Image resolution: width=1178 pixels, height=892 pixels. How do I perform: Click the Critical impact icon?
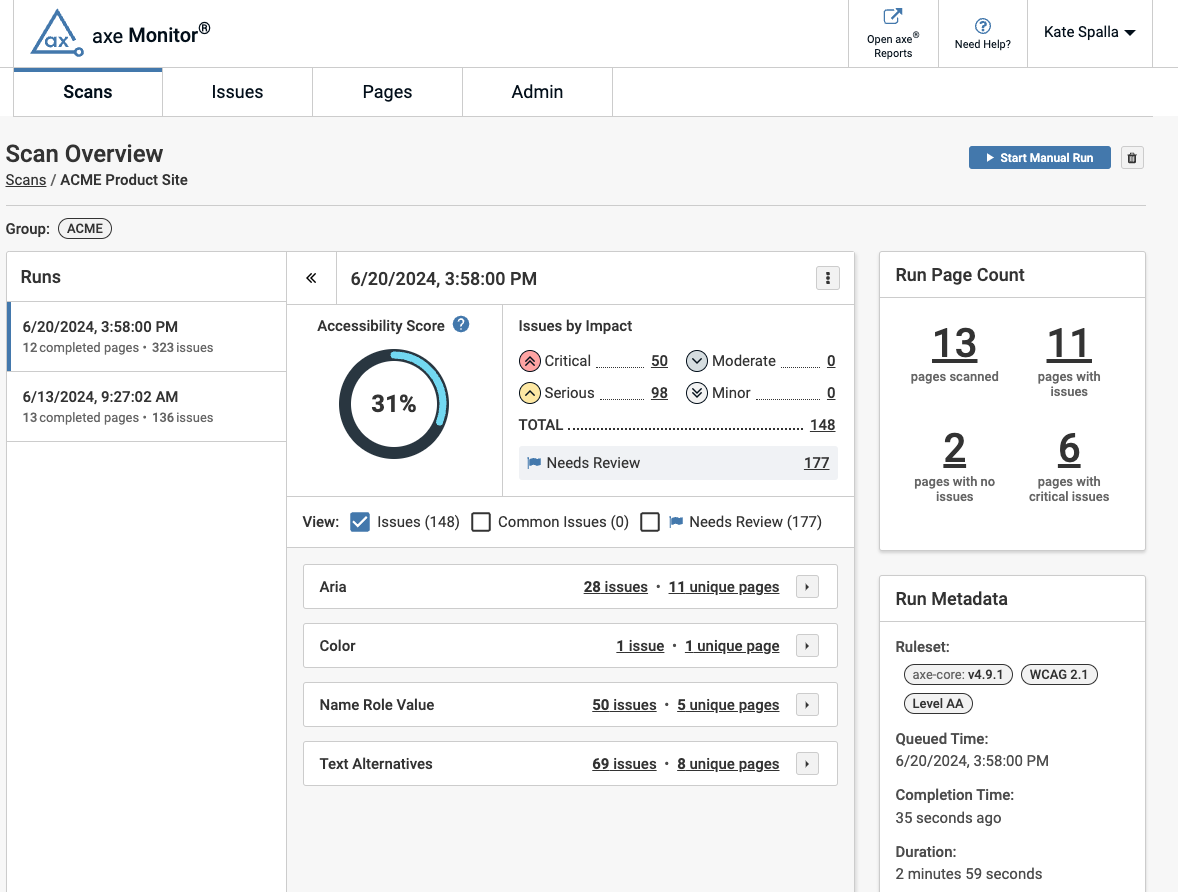click(529, 361)
